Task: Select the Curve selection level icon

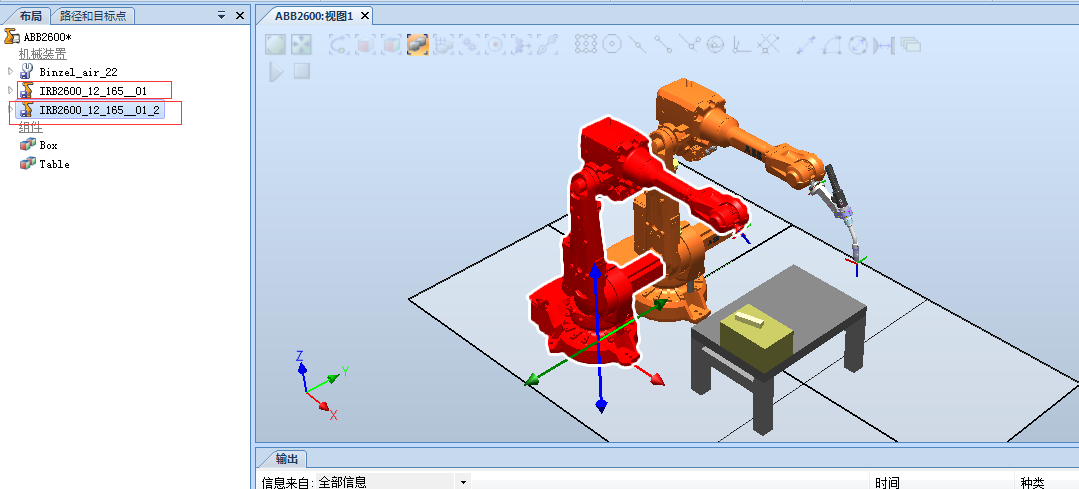Action: 339,45
